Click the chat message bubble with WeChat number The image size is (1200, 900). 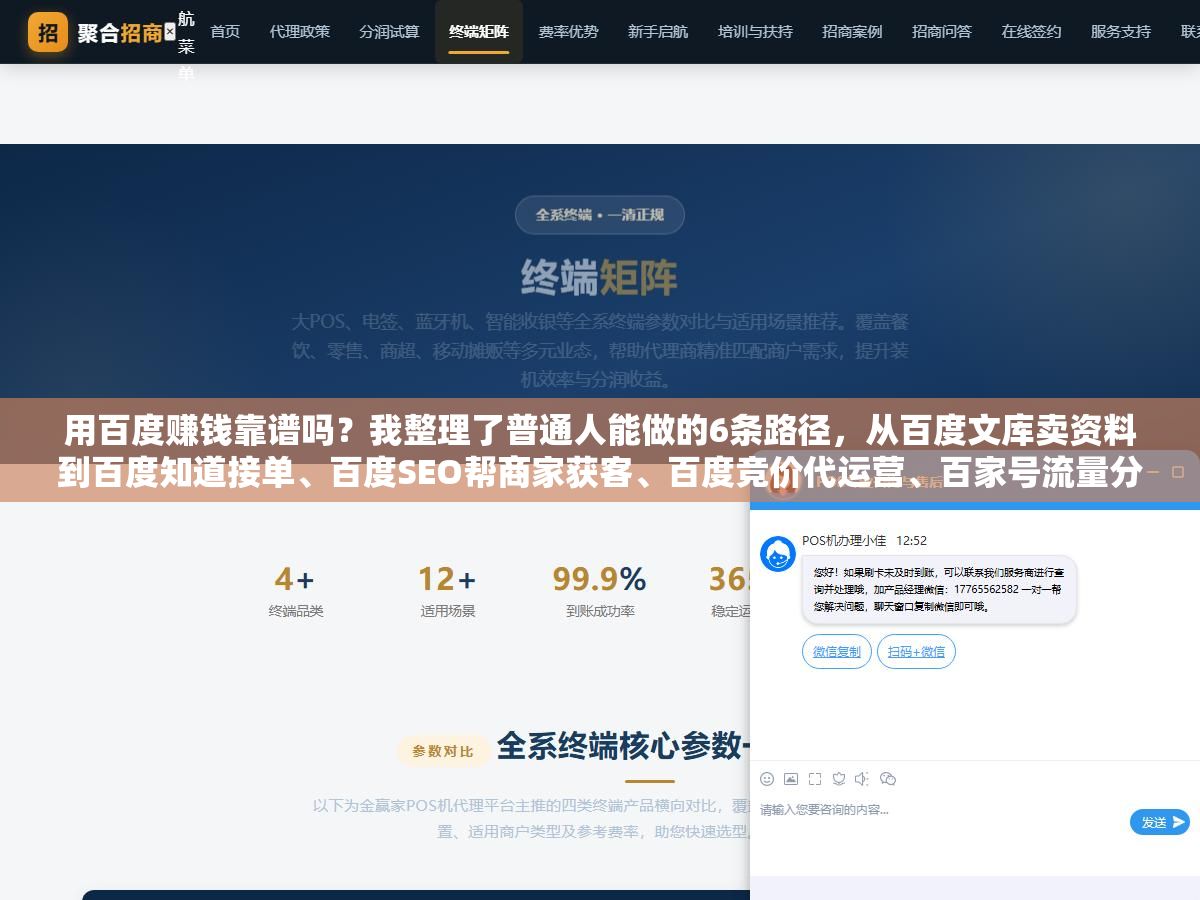pyautogui.click(x=939, y=590)
